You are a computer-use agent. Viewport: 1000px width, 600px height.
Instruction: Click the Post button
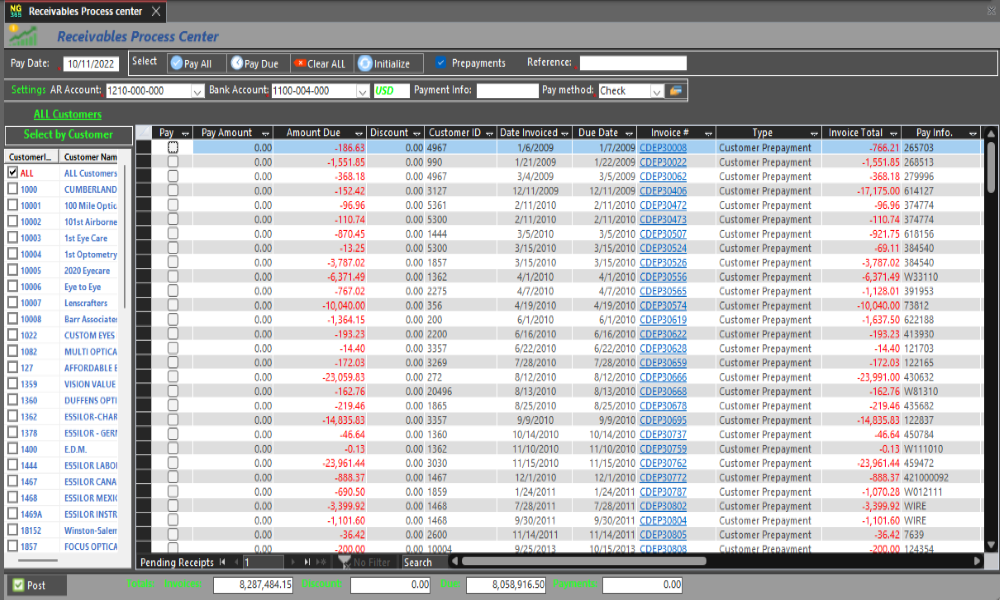[36, 585]
